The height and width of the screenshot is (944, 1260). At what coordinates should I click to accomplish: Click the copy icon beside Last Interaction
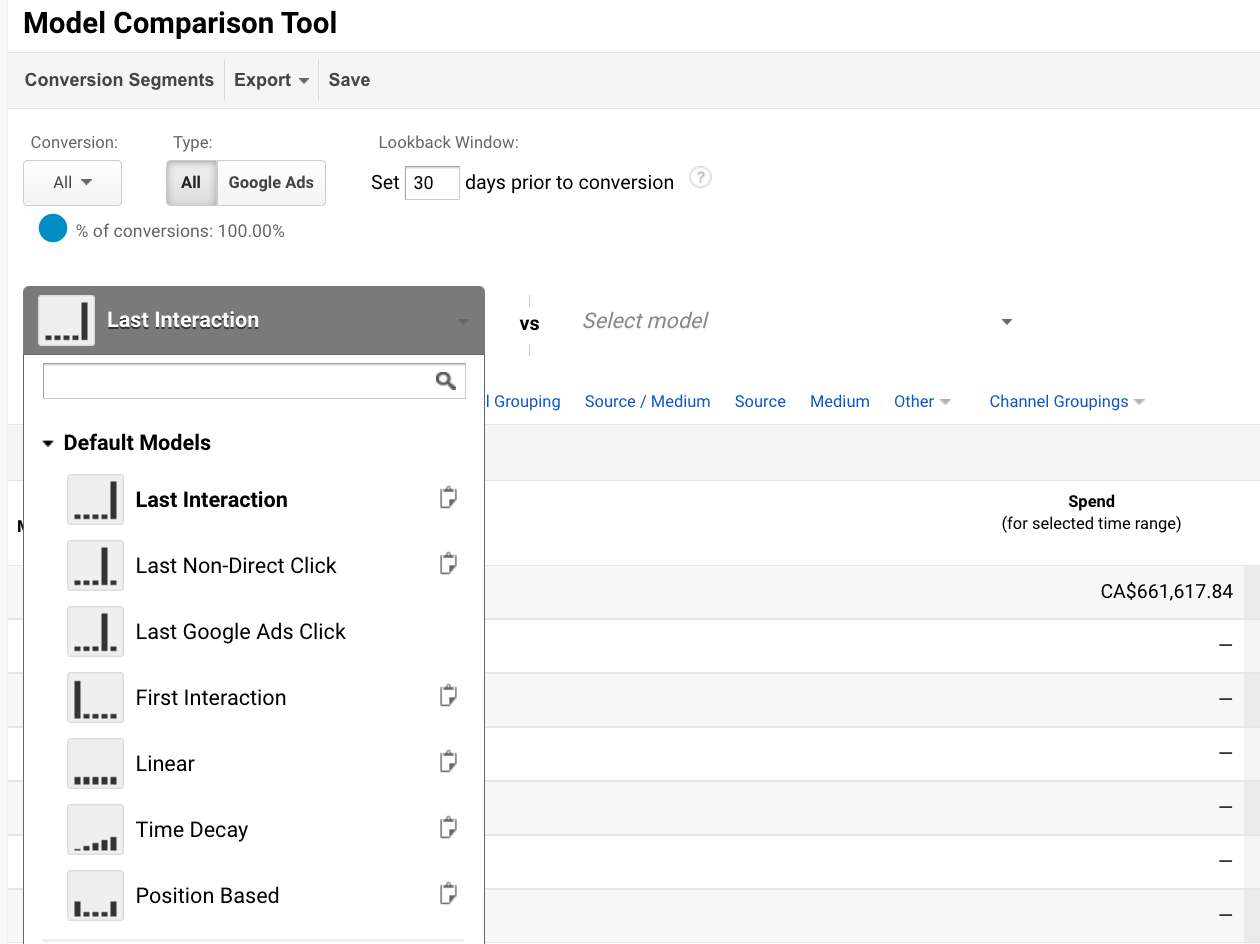(x=449, y=498)
